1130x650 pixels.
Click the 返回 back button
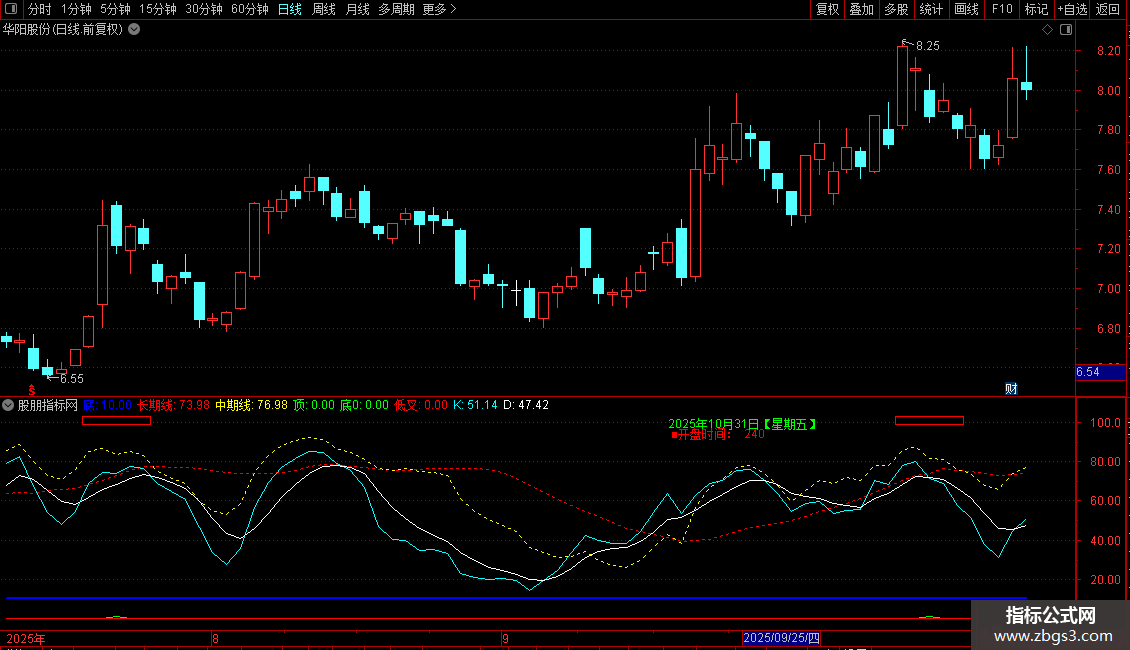1108,9
